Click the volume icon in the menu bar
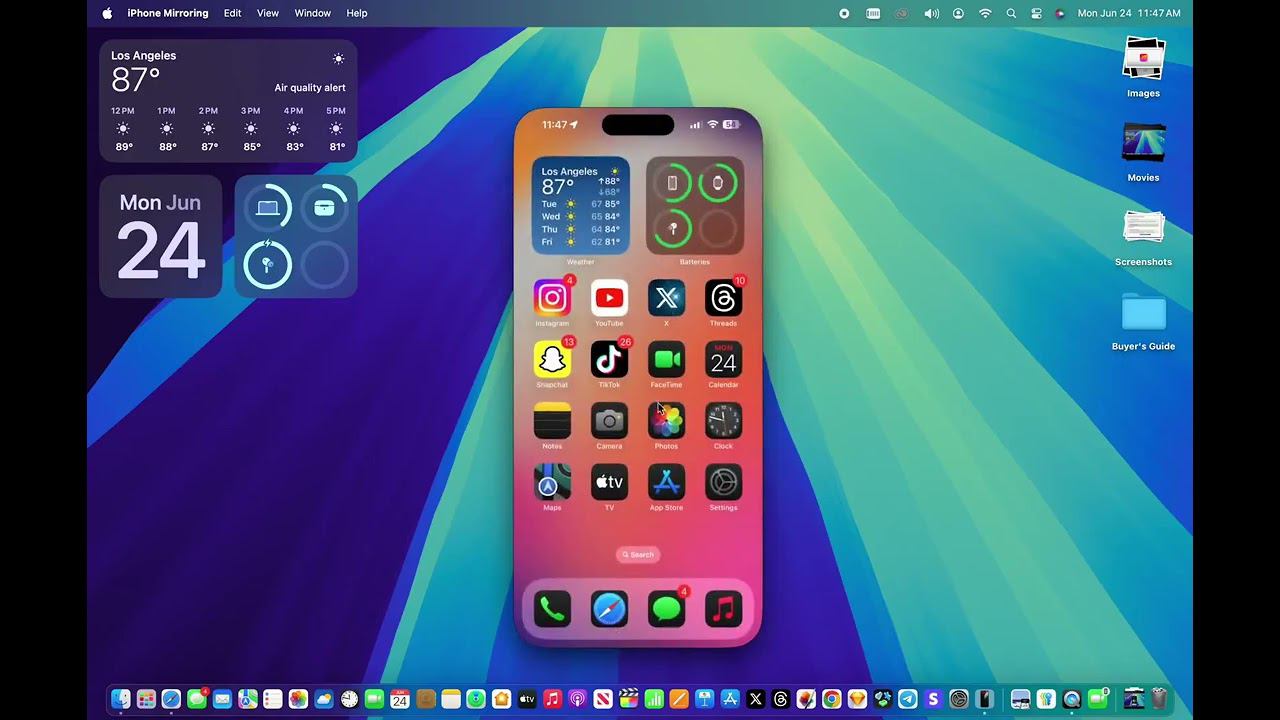The height and width of the screenshot is (720, 1280). [931, 13]
